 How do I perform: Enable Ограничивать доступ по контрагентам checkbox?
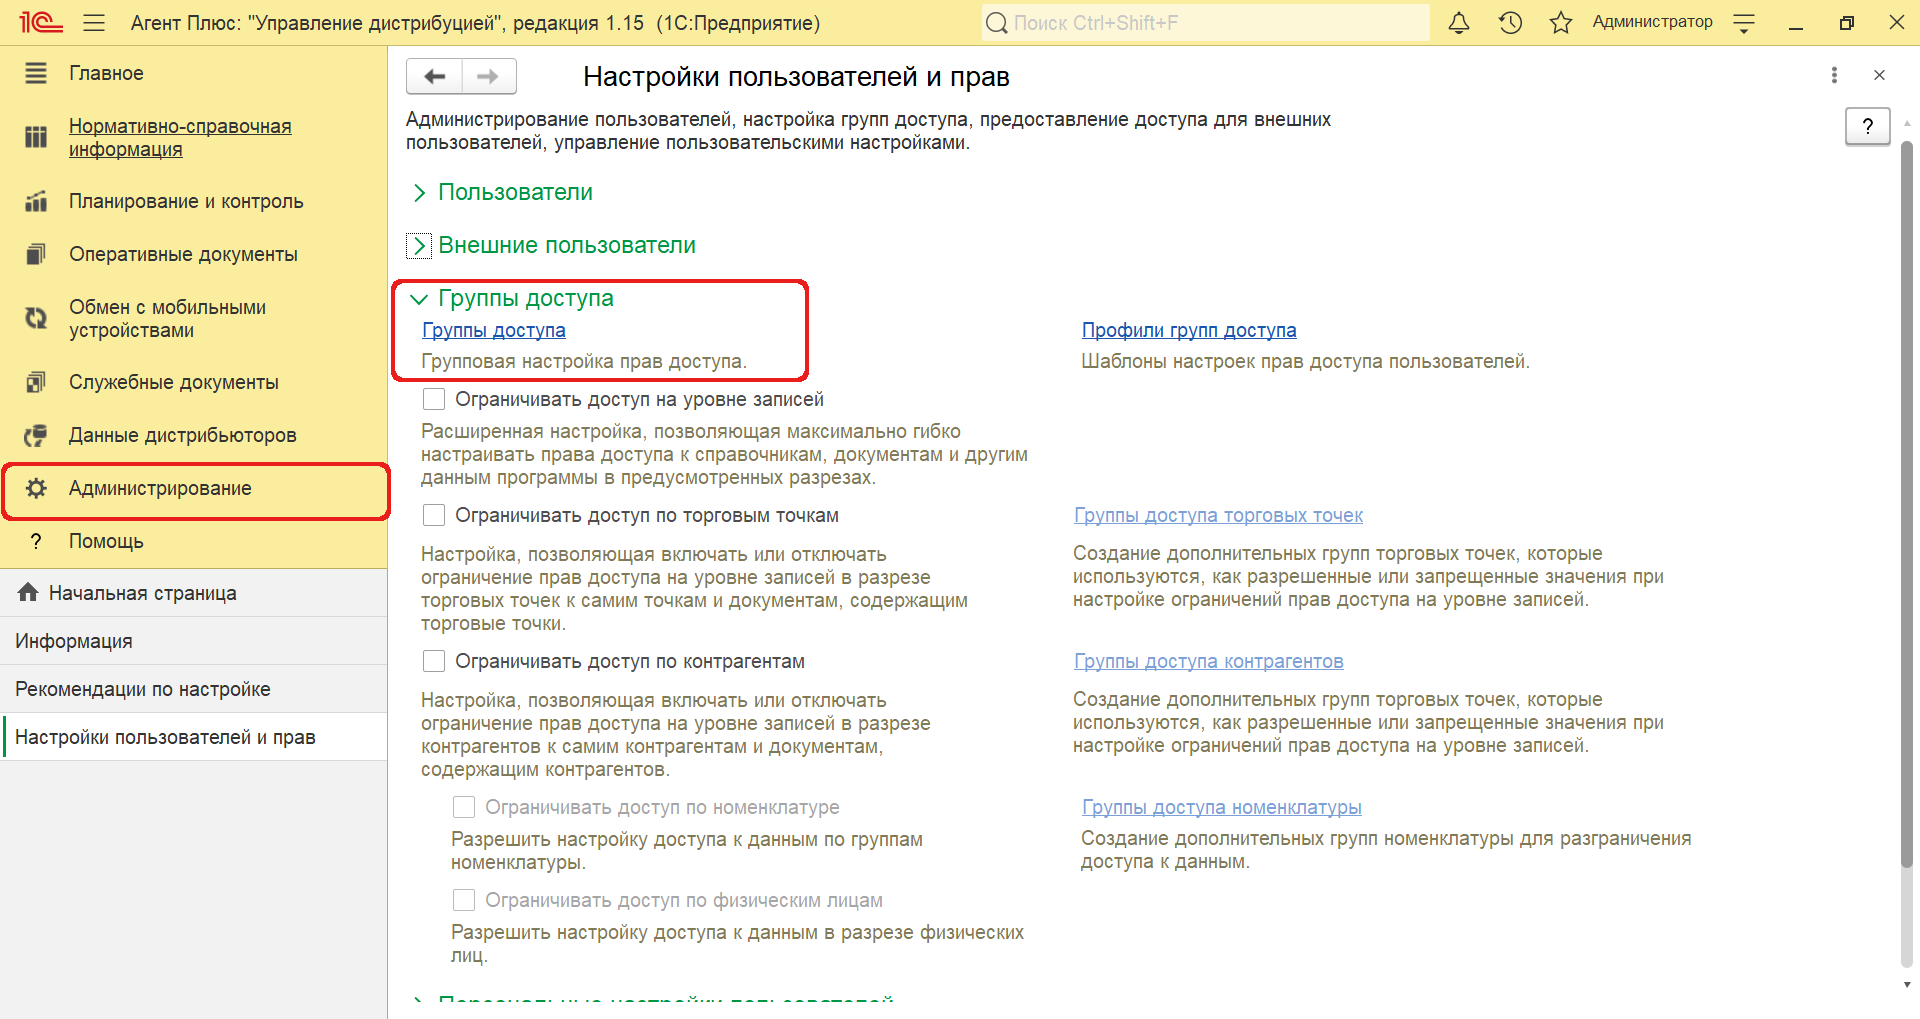(x=434, y=661)
